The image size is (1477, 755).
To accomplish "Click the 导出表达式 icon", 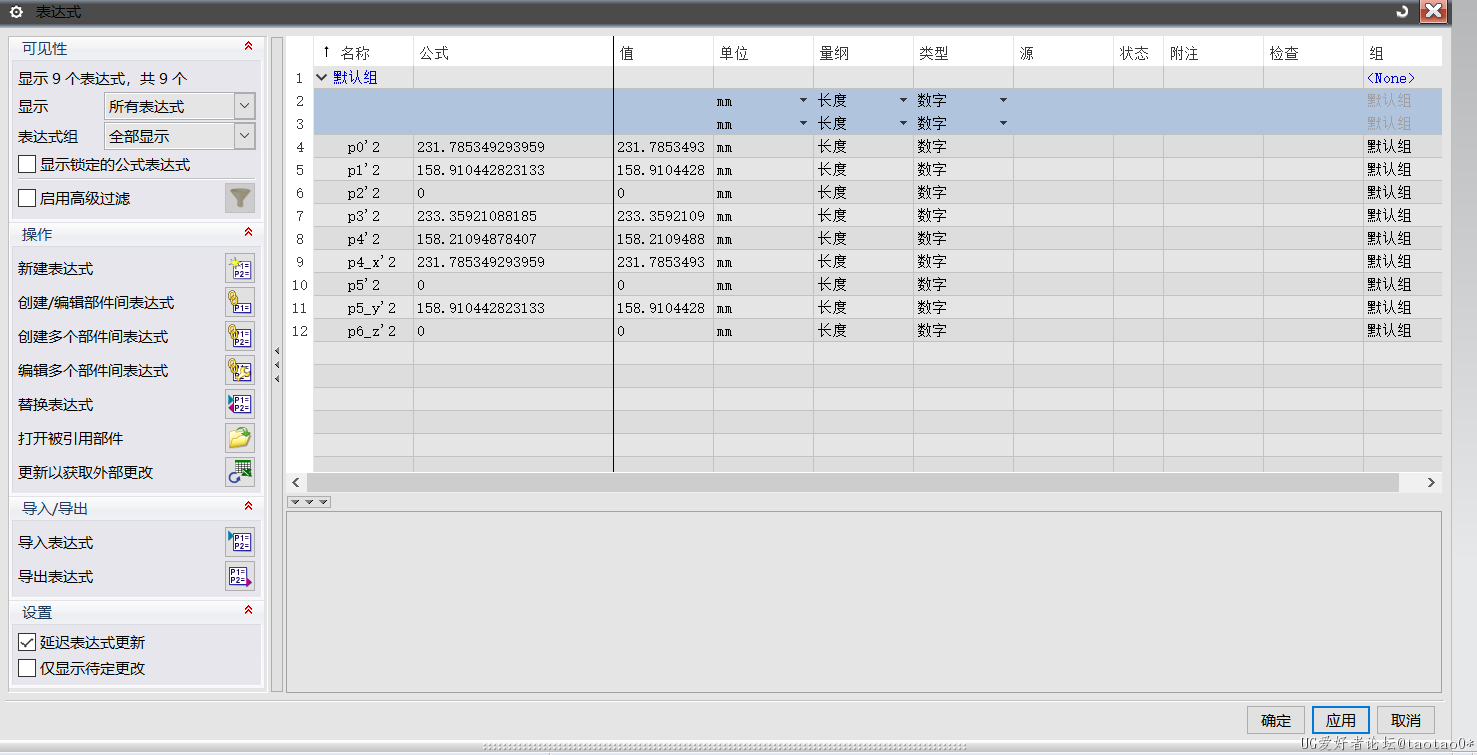I will coord(240,576).
